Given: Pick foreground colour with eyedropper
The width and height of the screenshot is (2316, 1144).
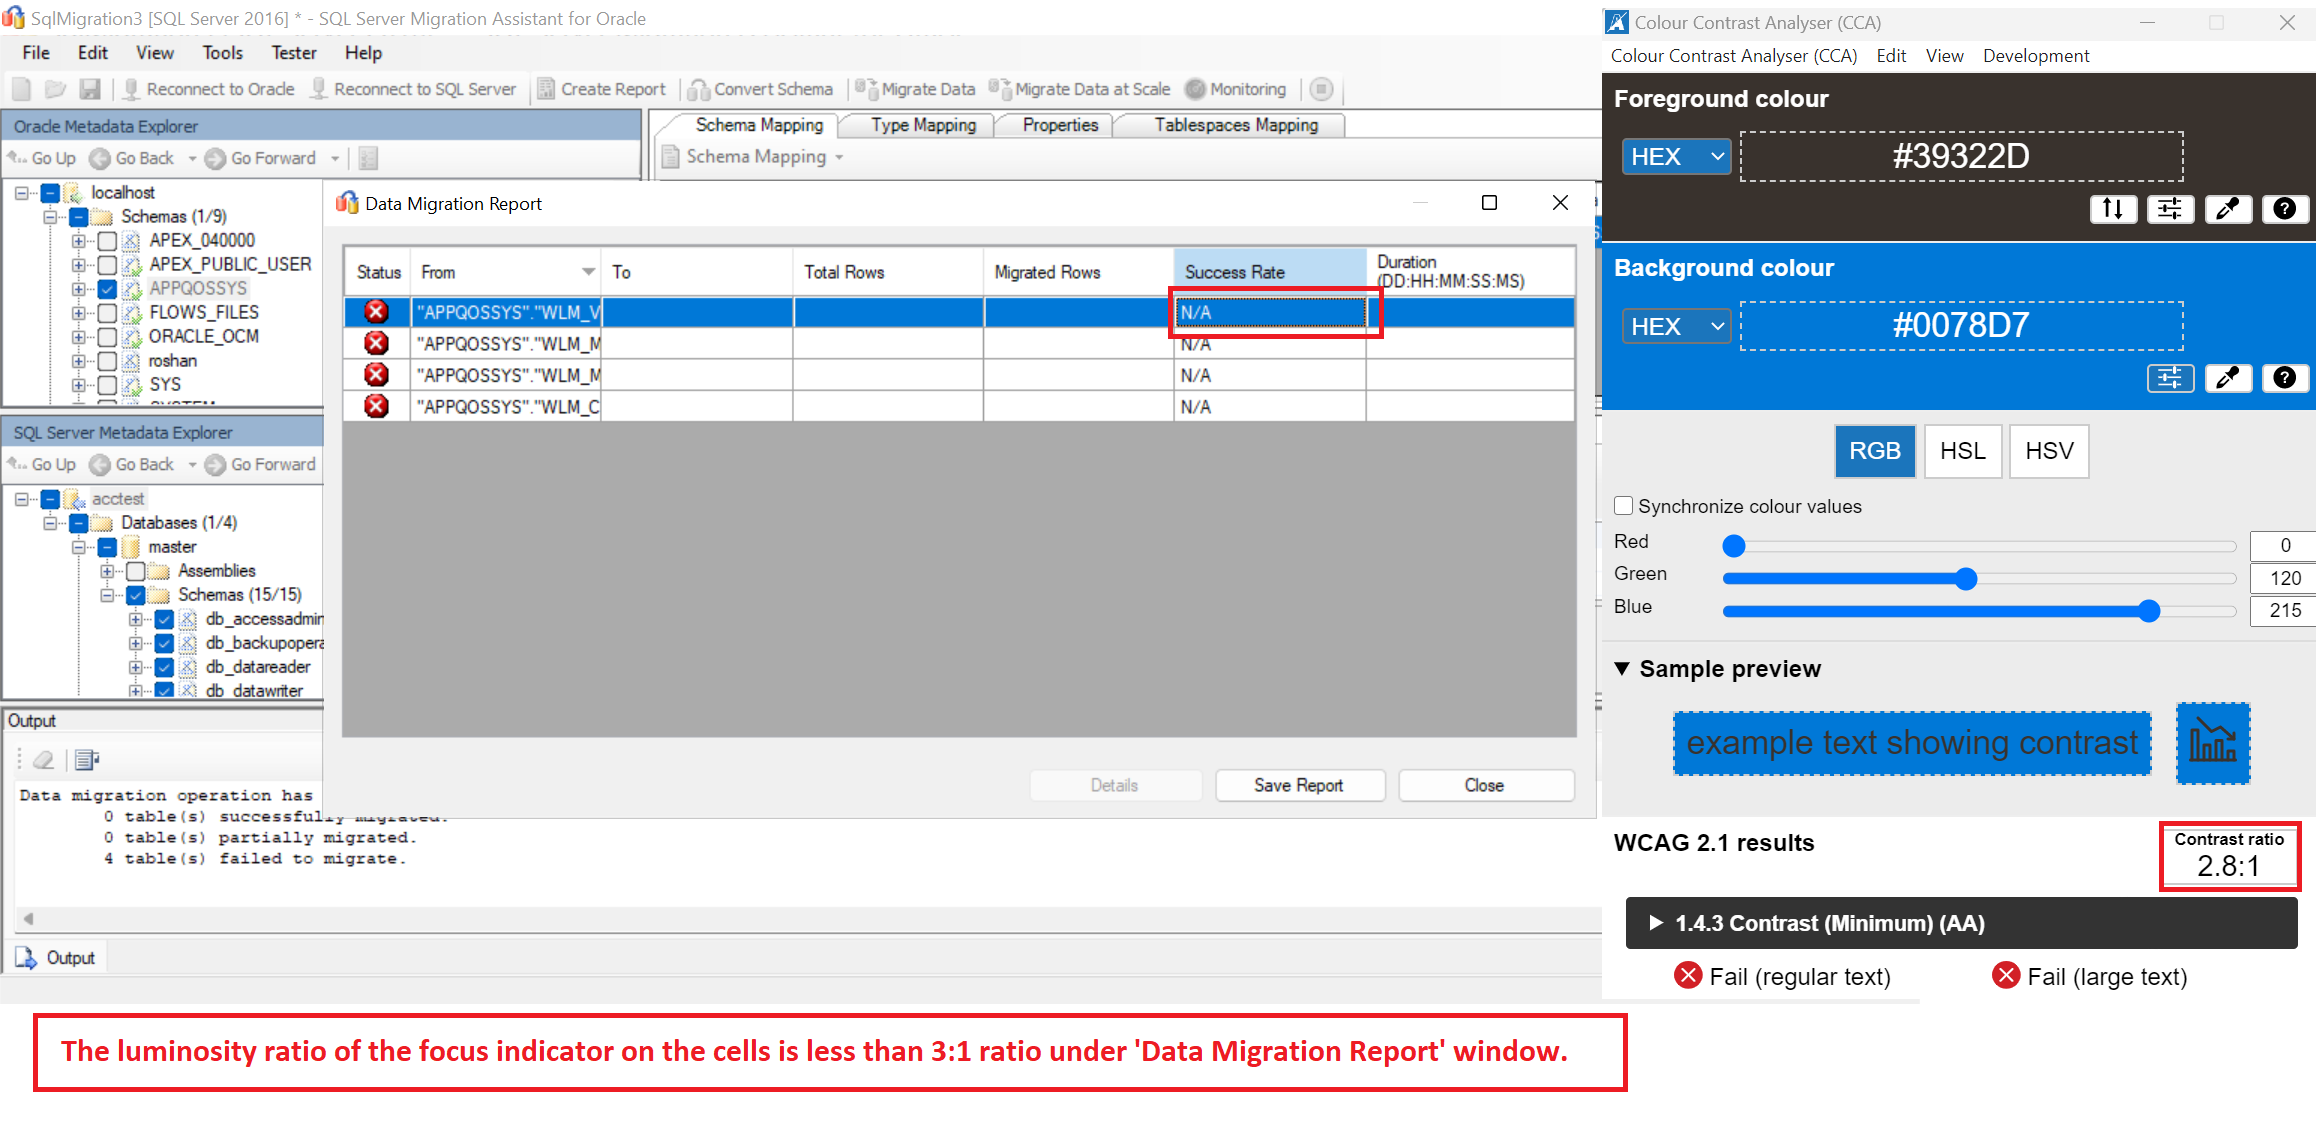Looking at the screenshot, I should tap(2227, 208).
